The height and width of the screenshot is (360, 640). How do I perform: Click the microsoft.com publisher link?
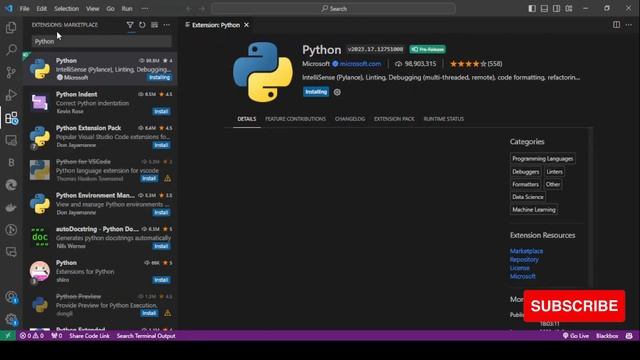(x=360, y=64)
